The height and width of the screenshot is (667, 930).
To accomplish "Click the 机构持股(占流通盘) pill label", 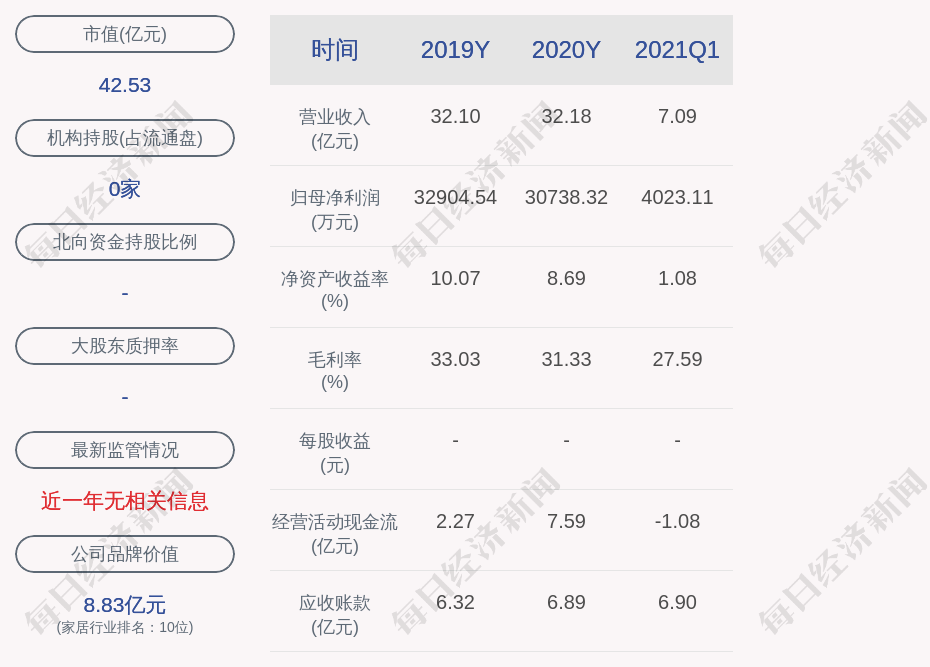I will point(125,138).
